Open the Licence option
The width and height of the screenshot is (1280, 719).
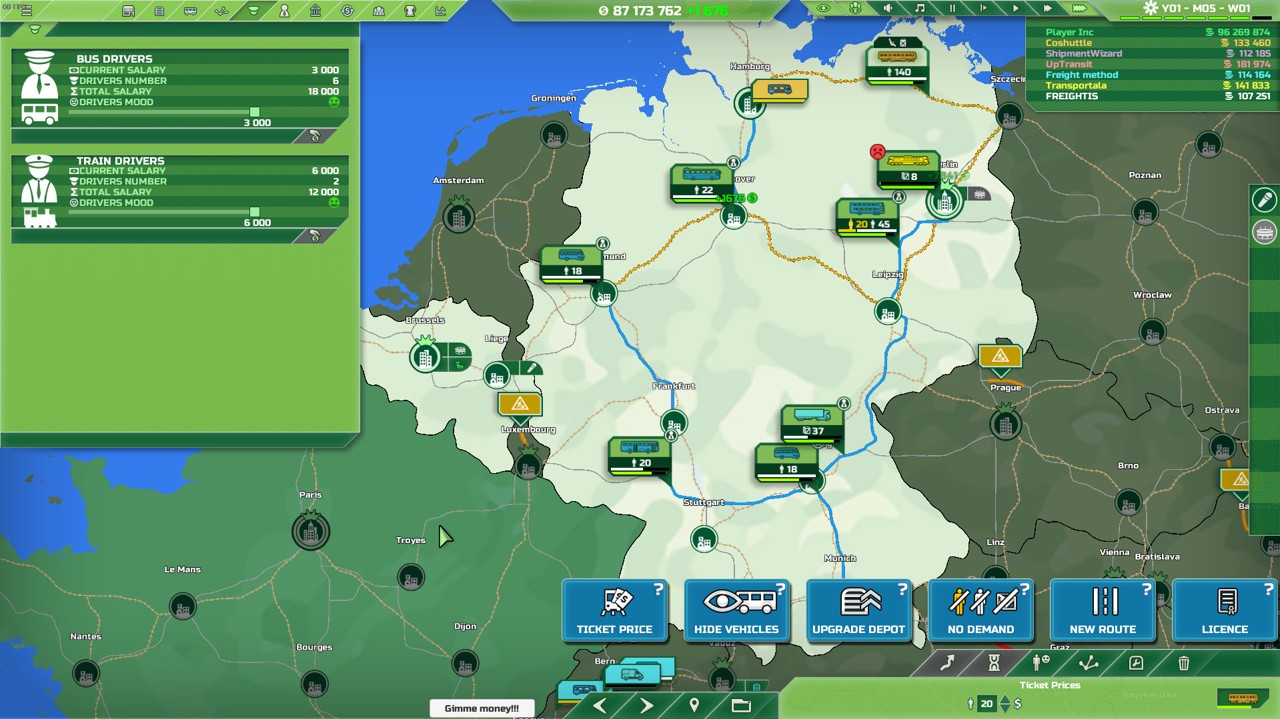pyautogui.click(x=1224, y=611)
